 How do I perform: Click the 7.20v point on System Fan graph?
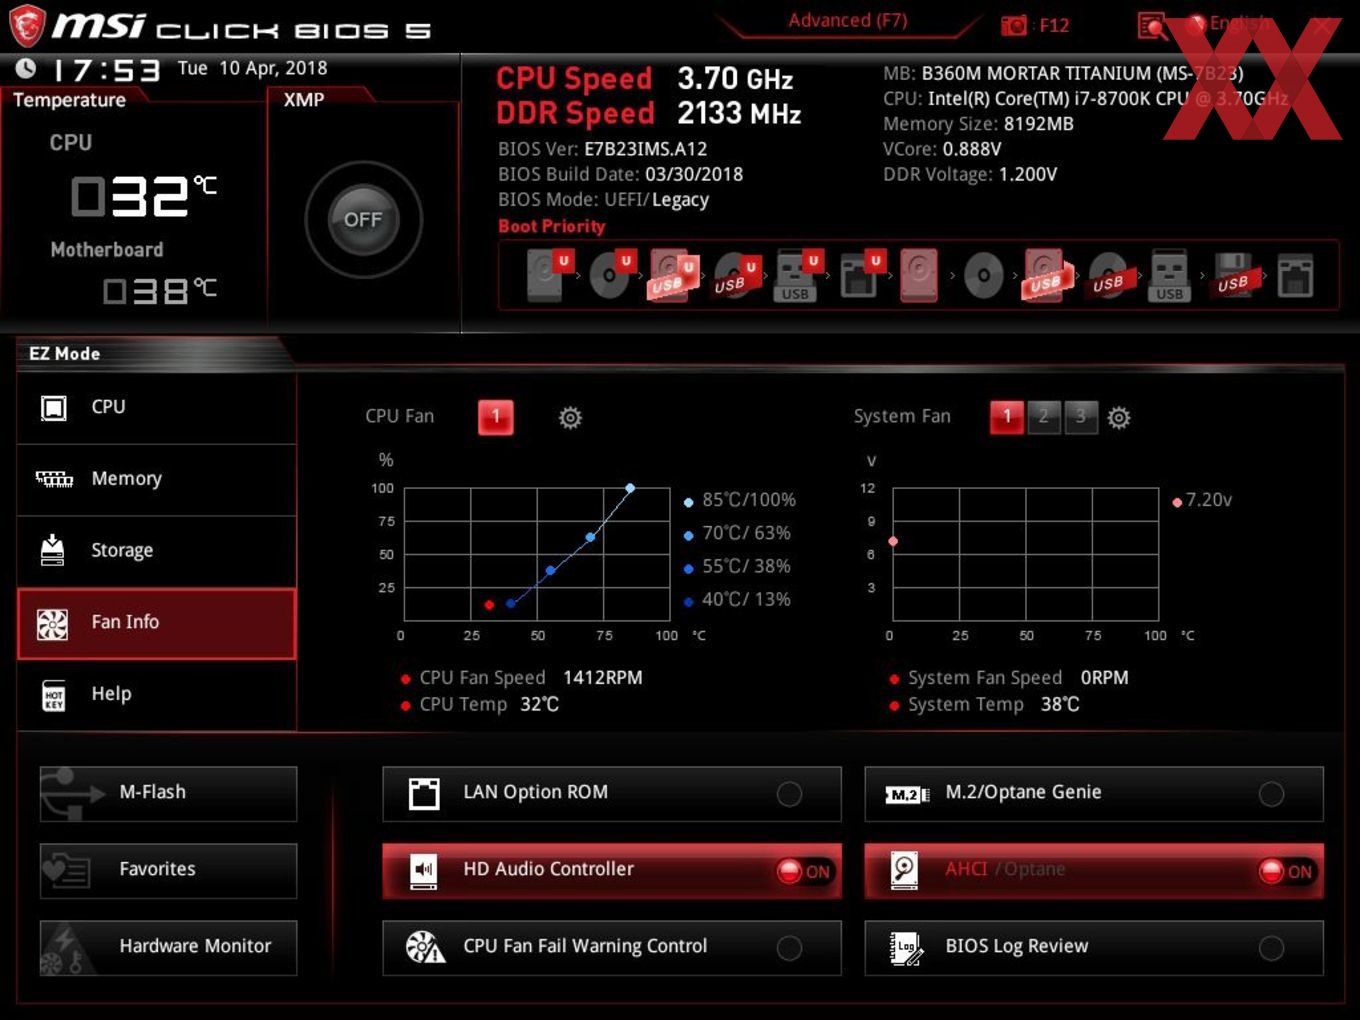coord(893,541)
